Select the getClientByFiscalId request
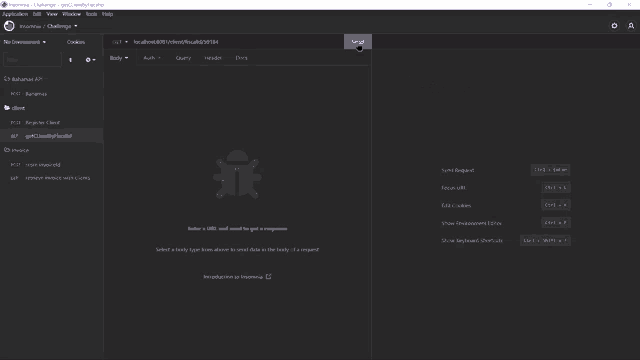This screenshot has height=360, width=640. pyautogui.click(x=51, y=136)
